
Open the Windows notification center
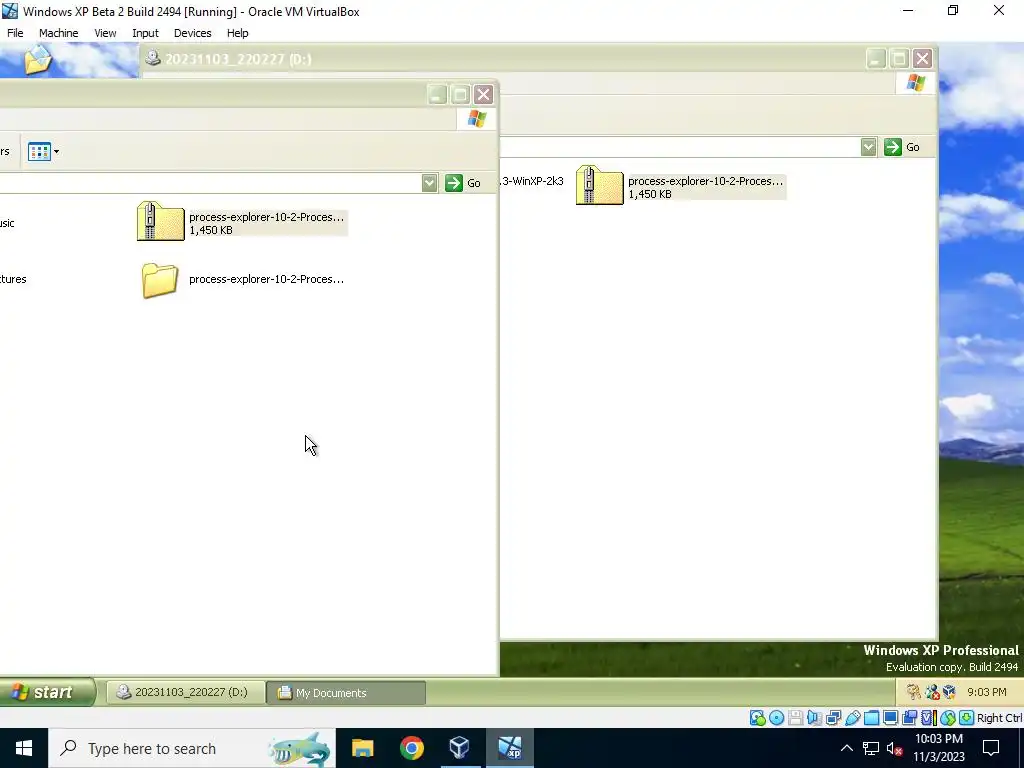click(991, 748)
